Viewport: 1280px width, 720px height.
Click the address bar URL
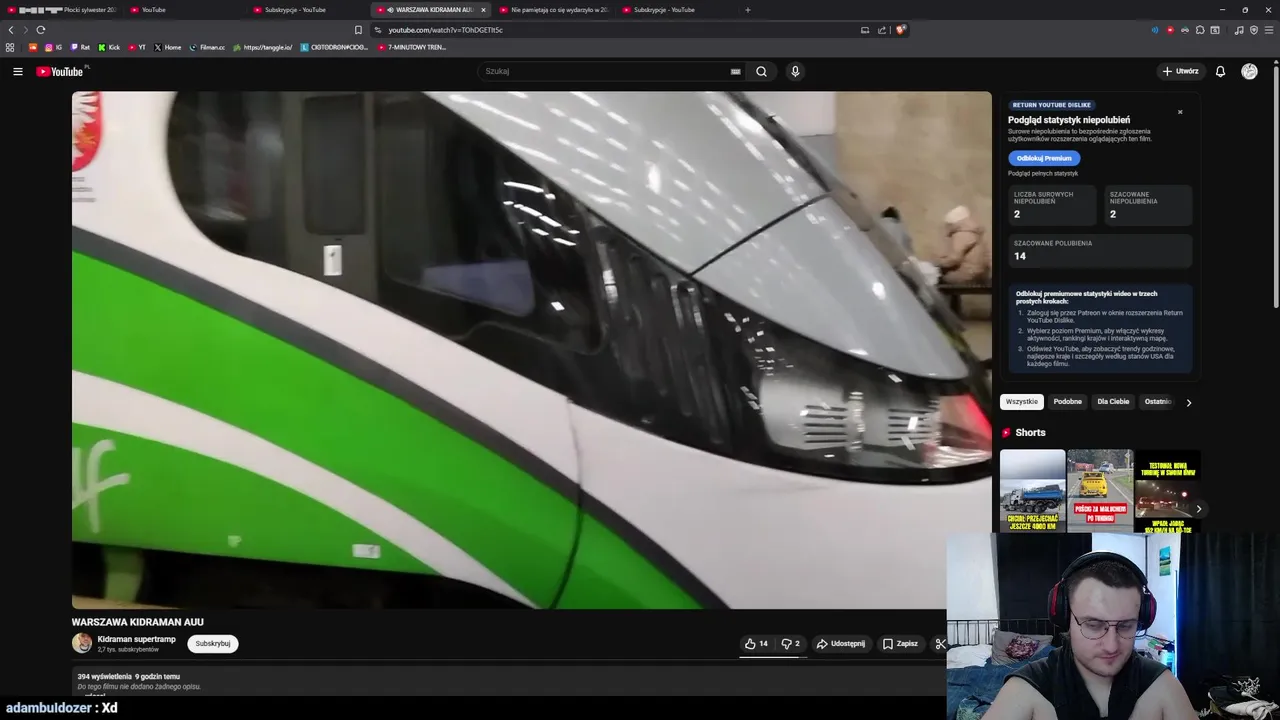(445, 30)
